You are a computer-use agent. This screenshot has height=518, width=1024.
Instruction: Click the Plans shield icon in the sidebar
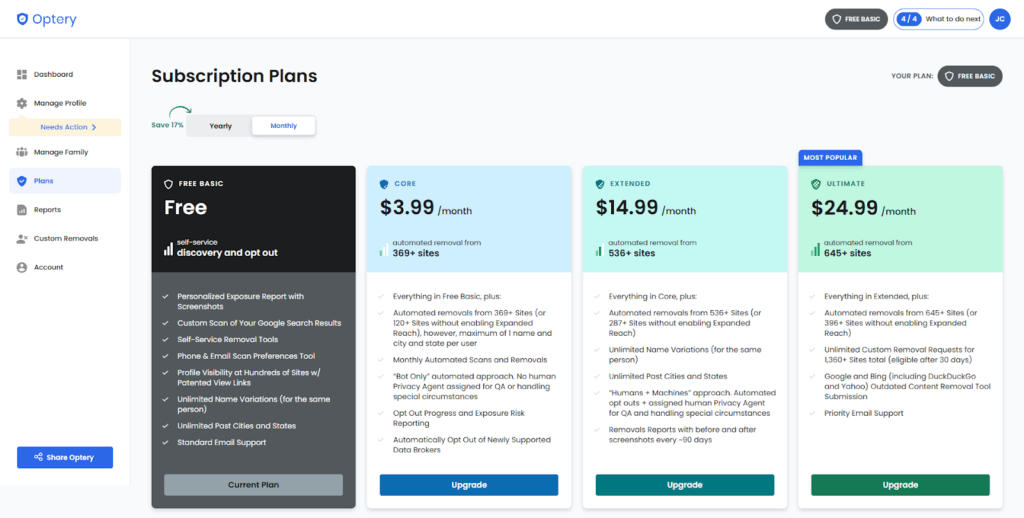(22, 181)
